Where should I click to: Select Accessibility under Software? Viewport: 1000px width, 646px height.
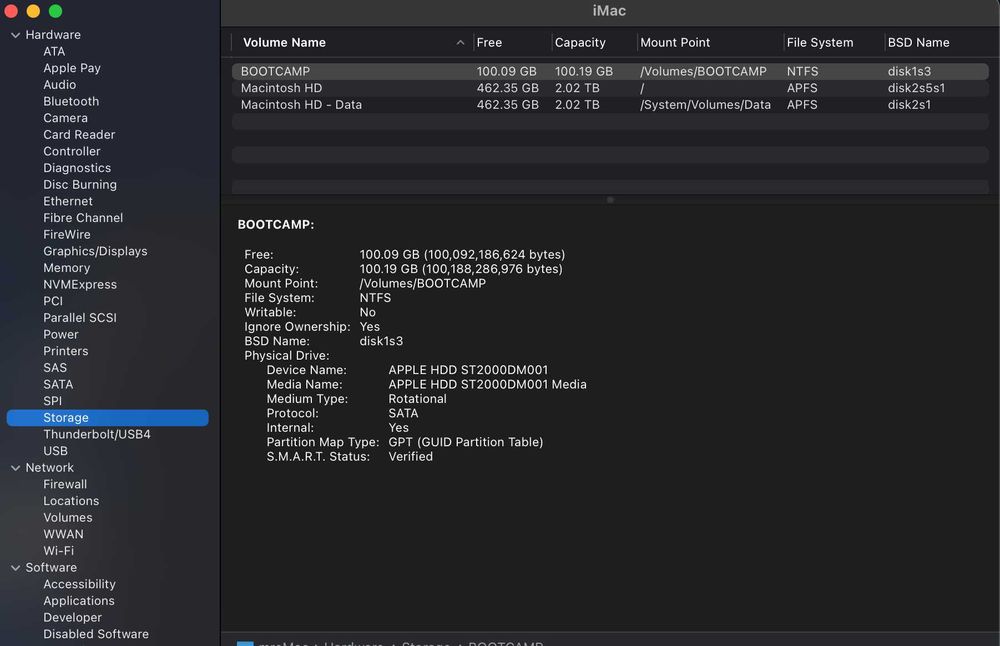79,584
